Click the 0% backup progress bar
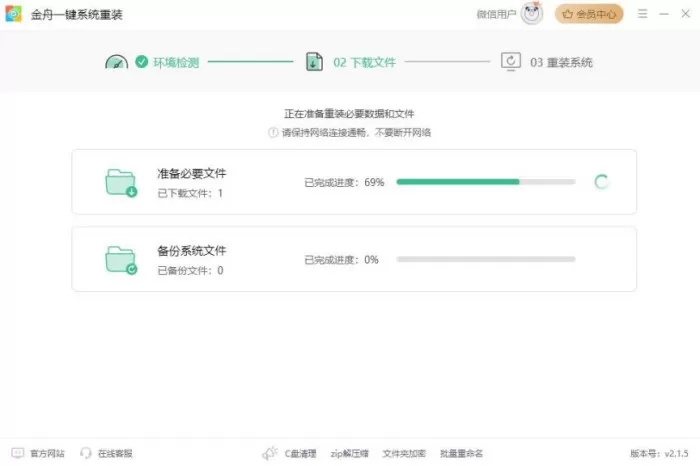The height and width of the screenshot is (466, 700). 486,259
